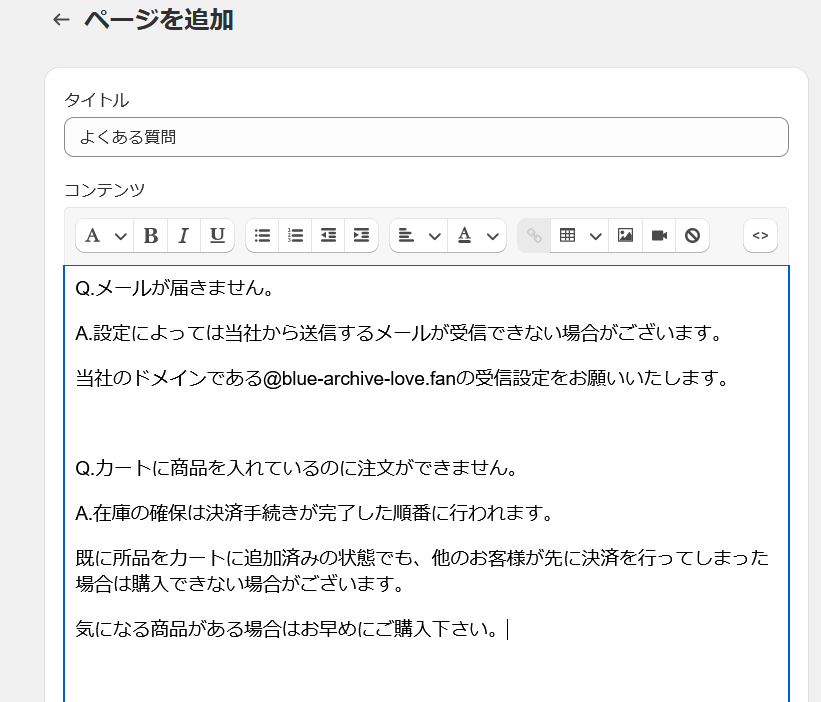The height and width of the screenshot is (702, 821).
Task: Insert a numbered list
Action: pos(295,236)
